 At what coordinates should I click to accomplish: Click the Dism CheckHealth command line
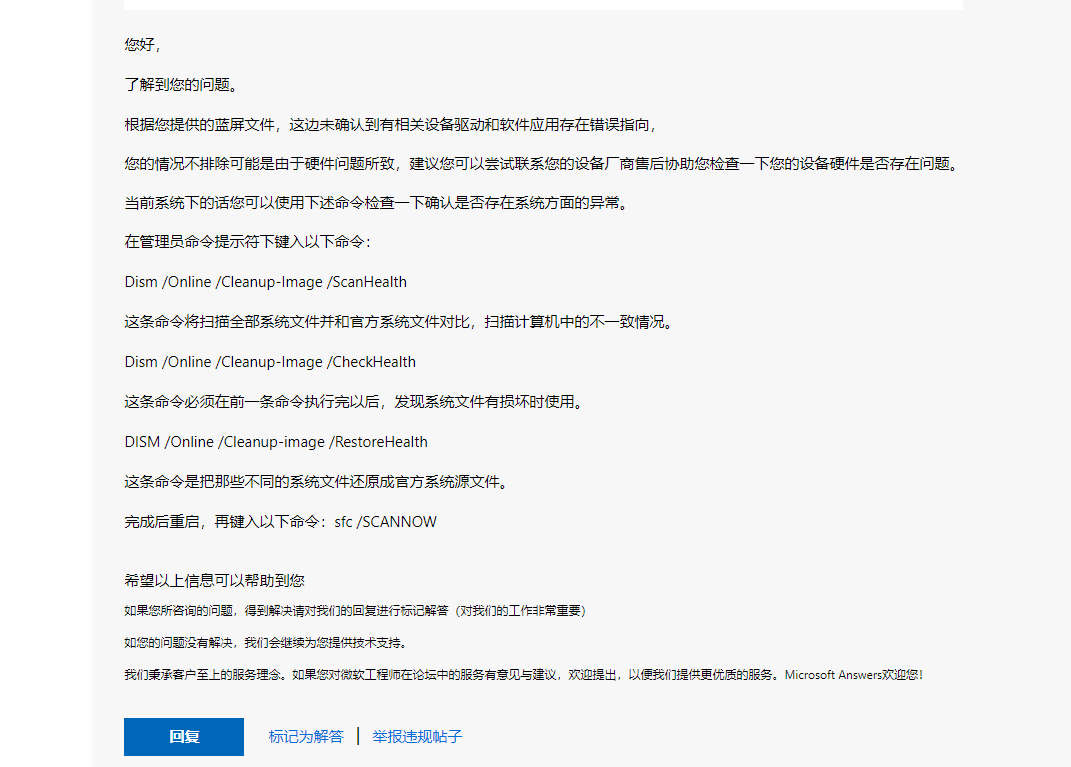click(x=270, y=362)
